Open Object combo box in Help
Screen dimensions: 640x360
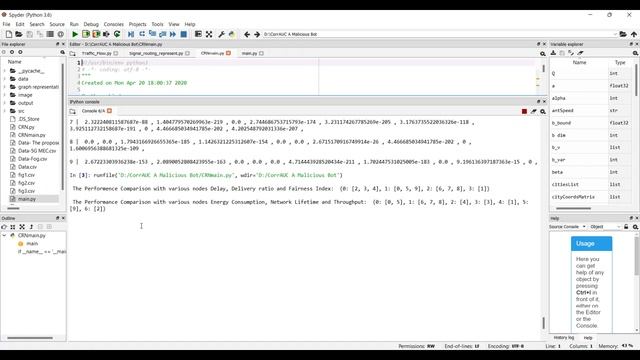pyautogui.click(x=605, y=227)
